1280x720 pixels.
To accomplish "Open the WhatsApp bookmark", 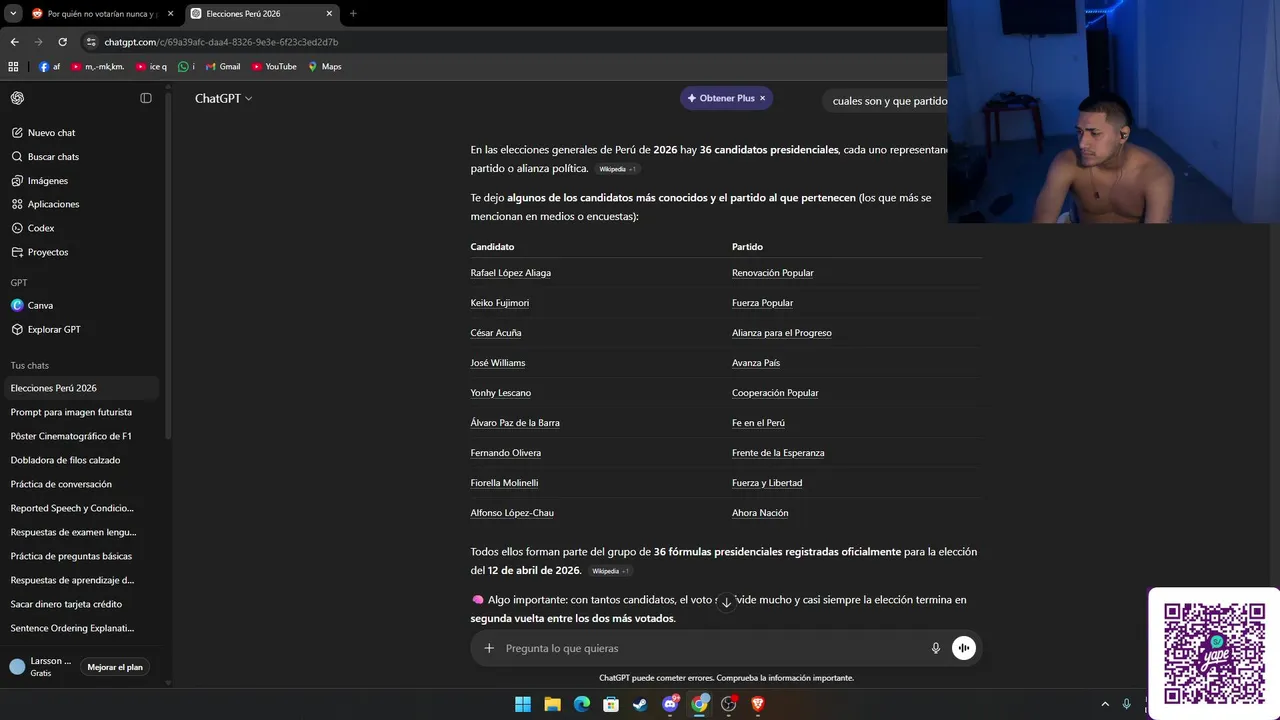I will (x=186, y=67).
